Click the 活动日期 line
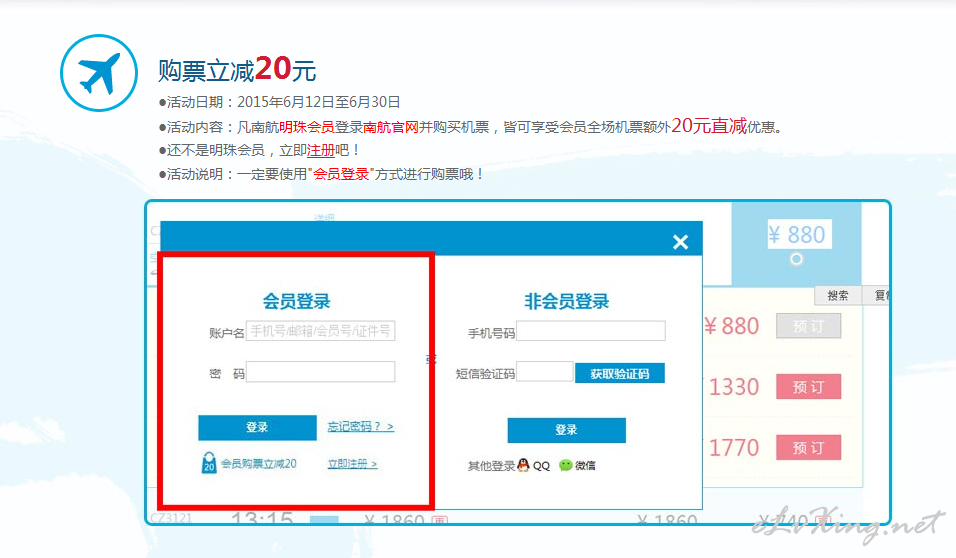Image resolution: width=956 pixels, height=558 pixels. pyautogui.click(x=279, y=102)
